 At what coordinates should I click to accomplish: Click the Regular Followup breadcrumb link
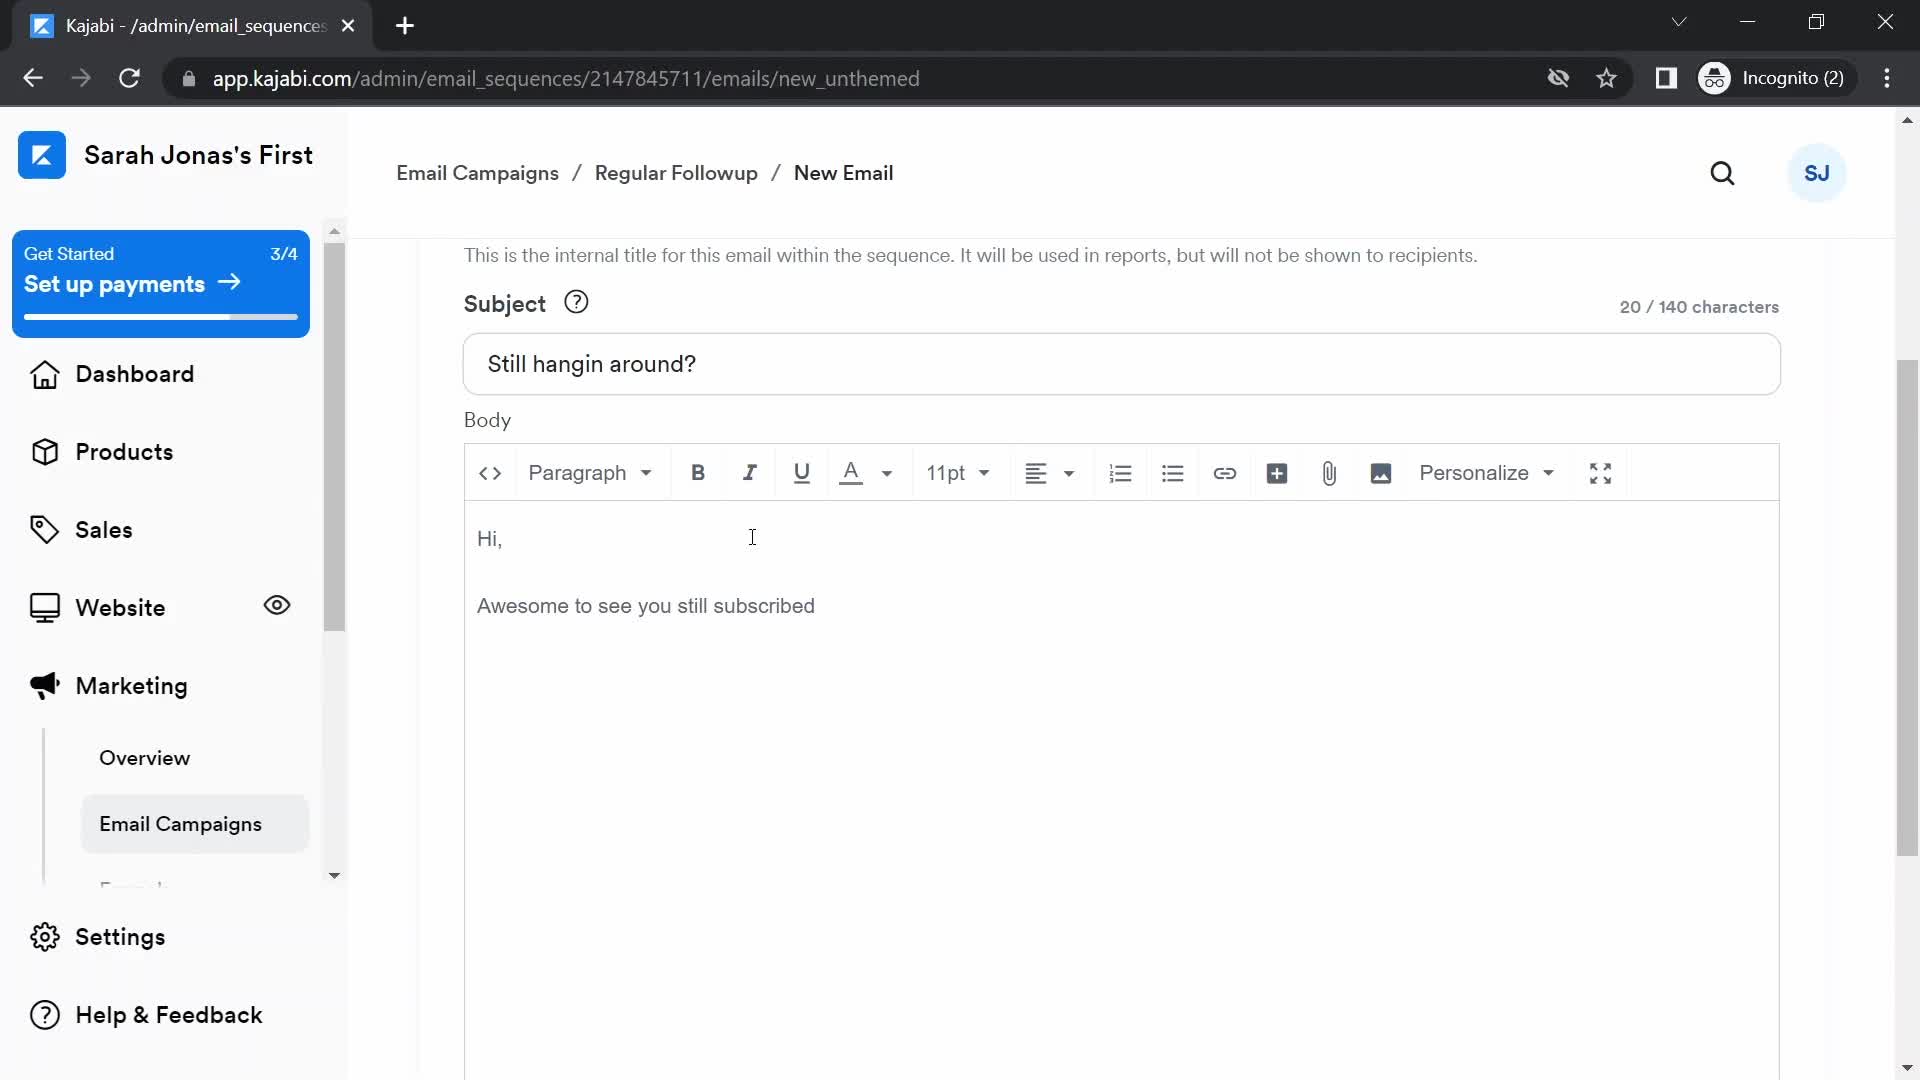(x=676, y=173)
